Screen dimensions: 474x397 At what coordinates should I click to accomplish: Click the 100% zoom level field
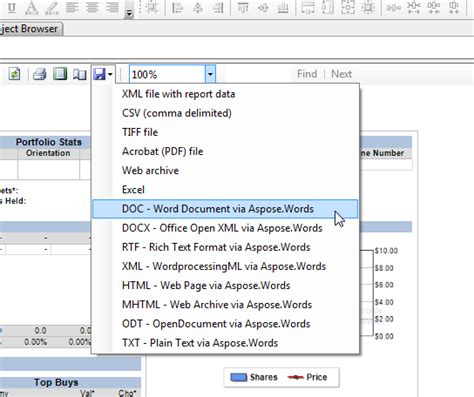[x=167, y=74]
